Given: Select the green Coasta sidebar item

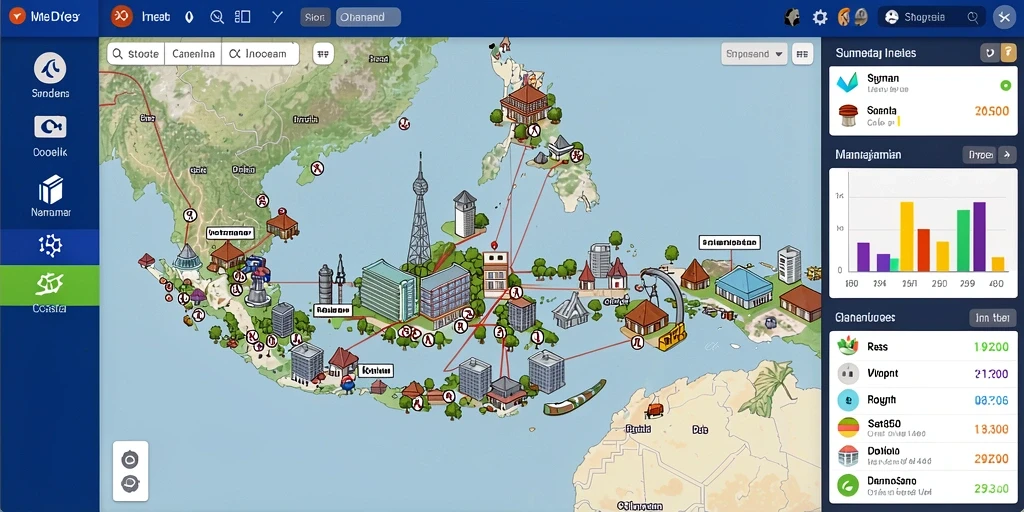Looking at the screenshot, I should (x=50, y=285).
